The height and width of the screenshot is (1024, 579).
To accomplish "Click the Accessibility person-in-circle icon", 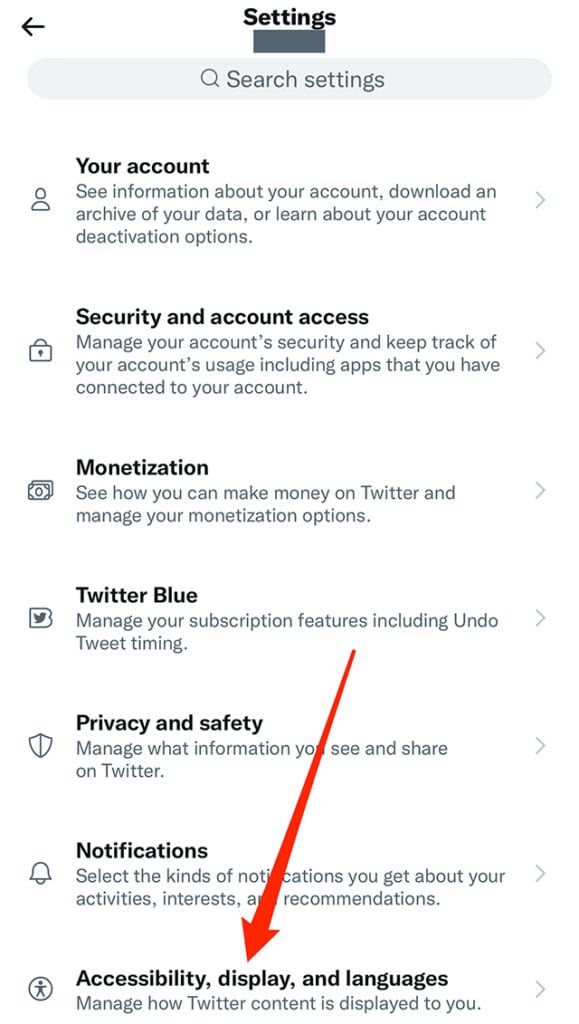I will click(x=40, y=989).
